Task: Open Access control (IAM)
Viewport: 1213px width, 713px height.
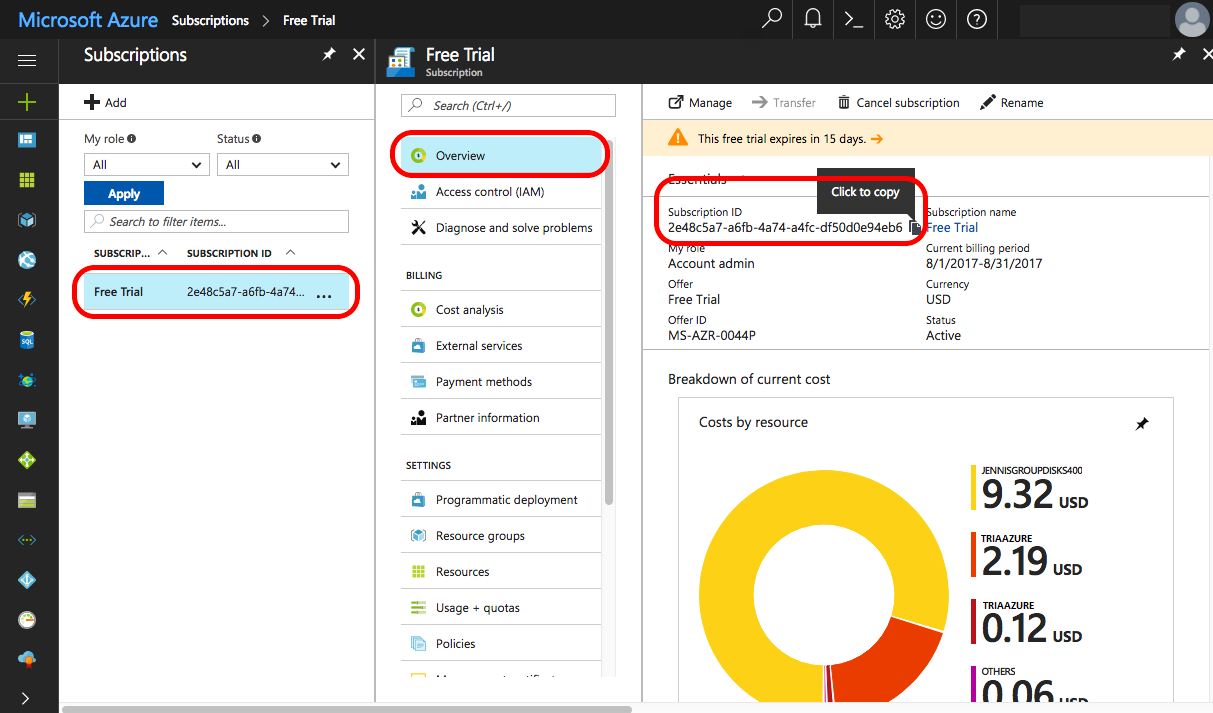Action: point(501,192)
